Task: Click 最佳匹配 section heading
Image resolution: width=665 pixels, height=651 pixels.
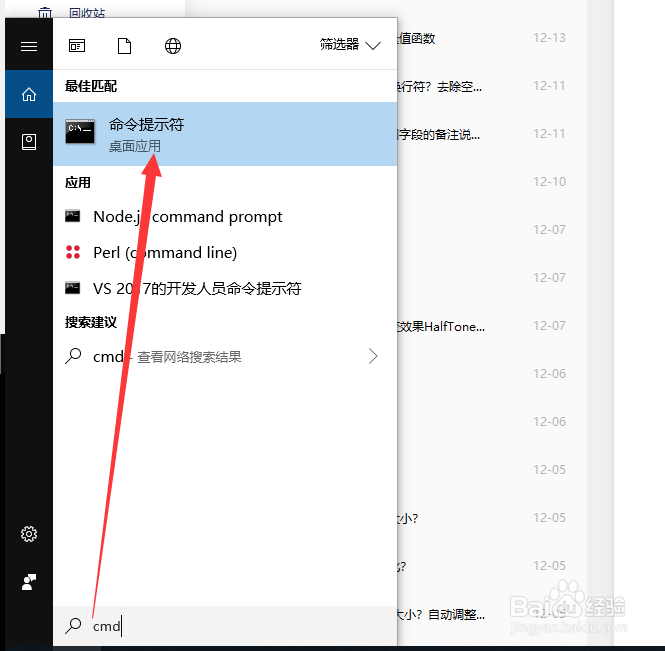Action: [x=91, y=86]
